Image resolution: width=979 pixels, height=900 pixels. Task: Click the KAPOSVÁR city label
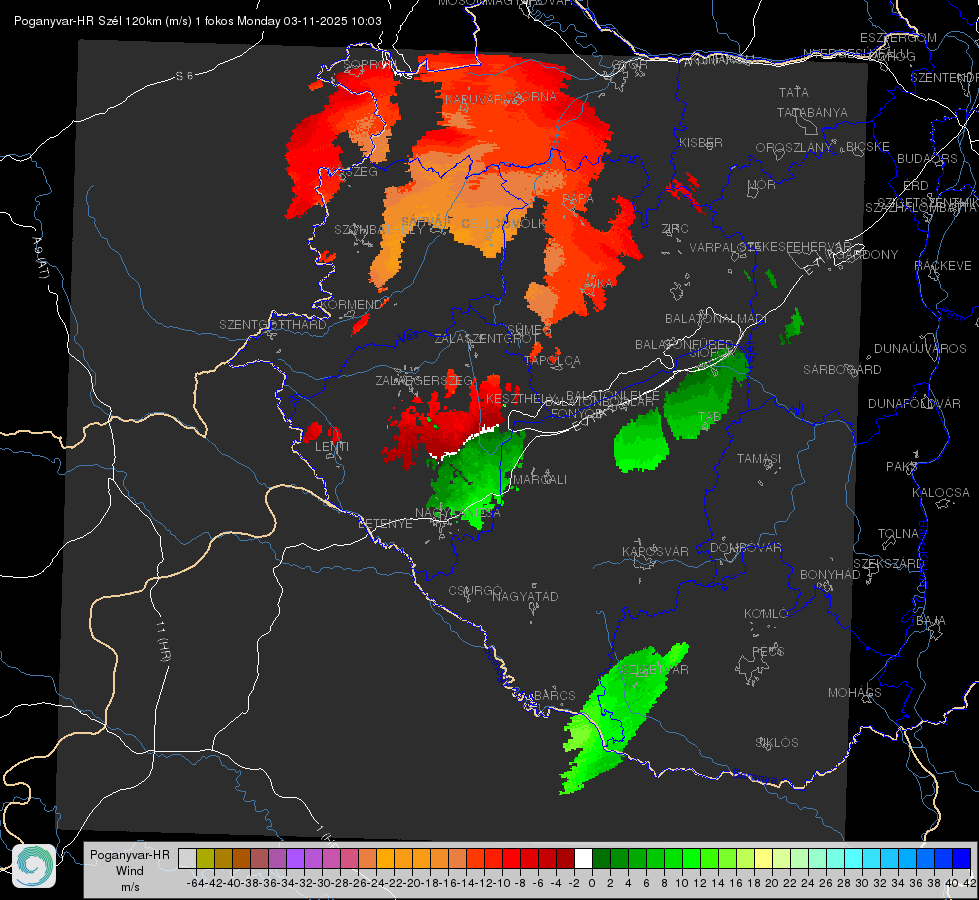coord(655,551)
